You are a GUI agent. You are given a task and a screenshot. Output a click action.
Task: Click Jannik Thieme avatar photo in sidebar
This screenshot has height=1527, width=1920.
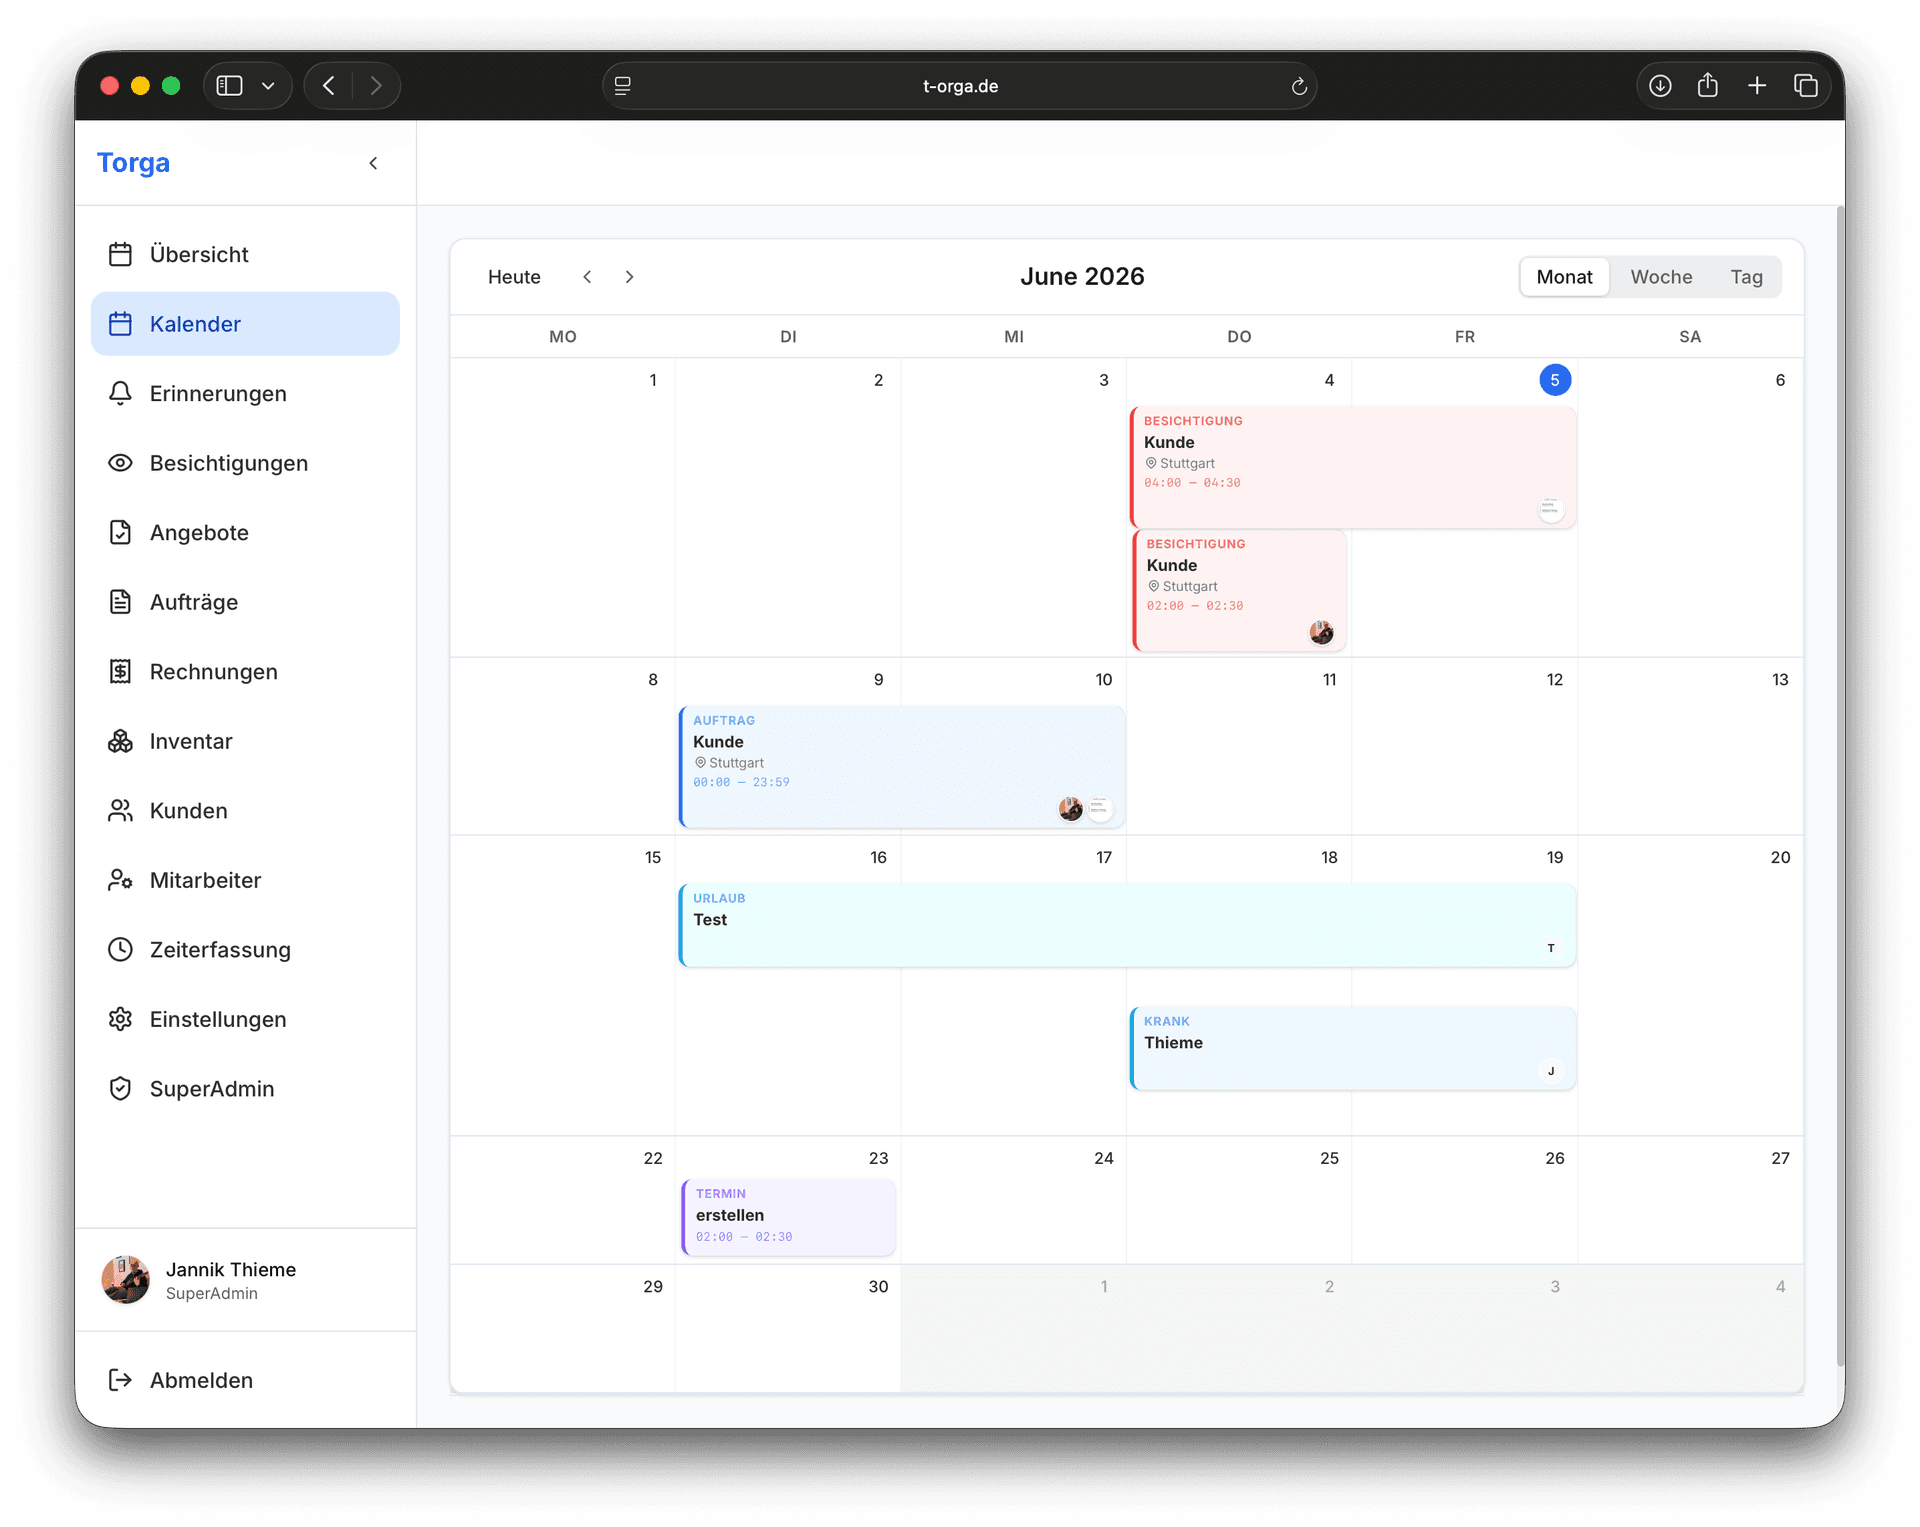pyautogui.click(x=126, y=1280)
